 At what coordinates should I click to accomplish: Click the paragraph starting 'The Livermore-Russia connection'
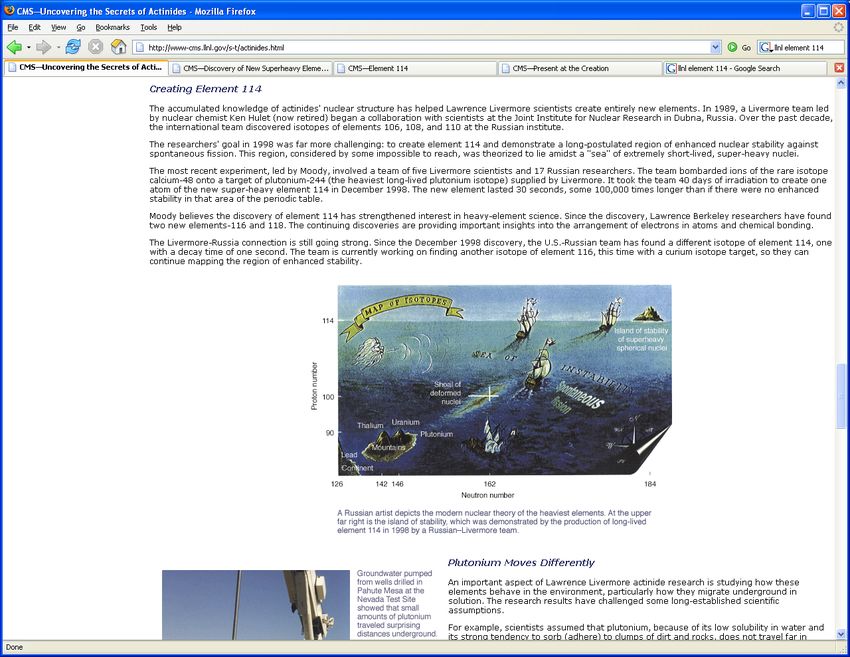(x=490, y=252)
